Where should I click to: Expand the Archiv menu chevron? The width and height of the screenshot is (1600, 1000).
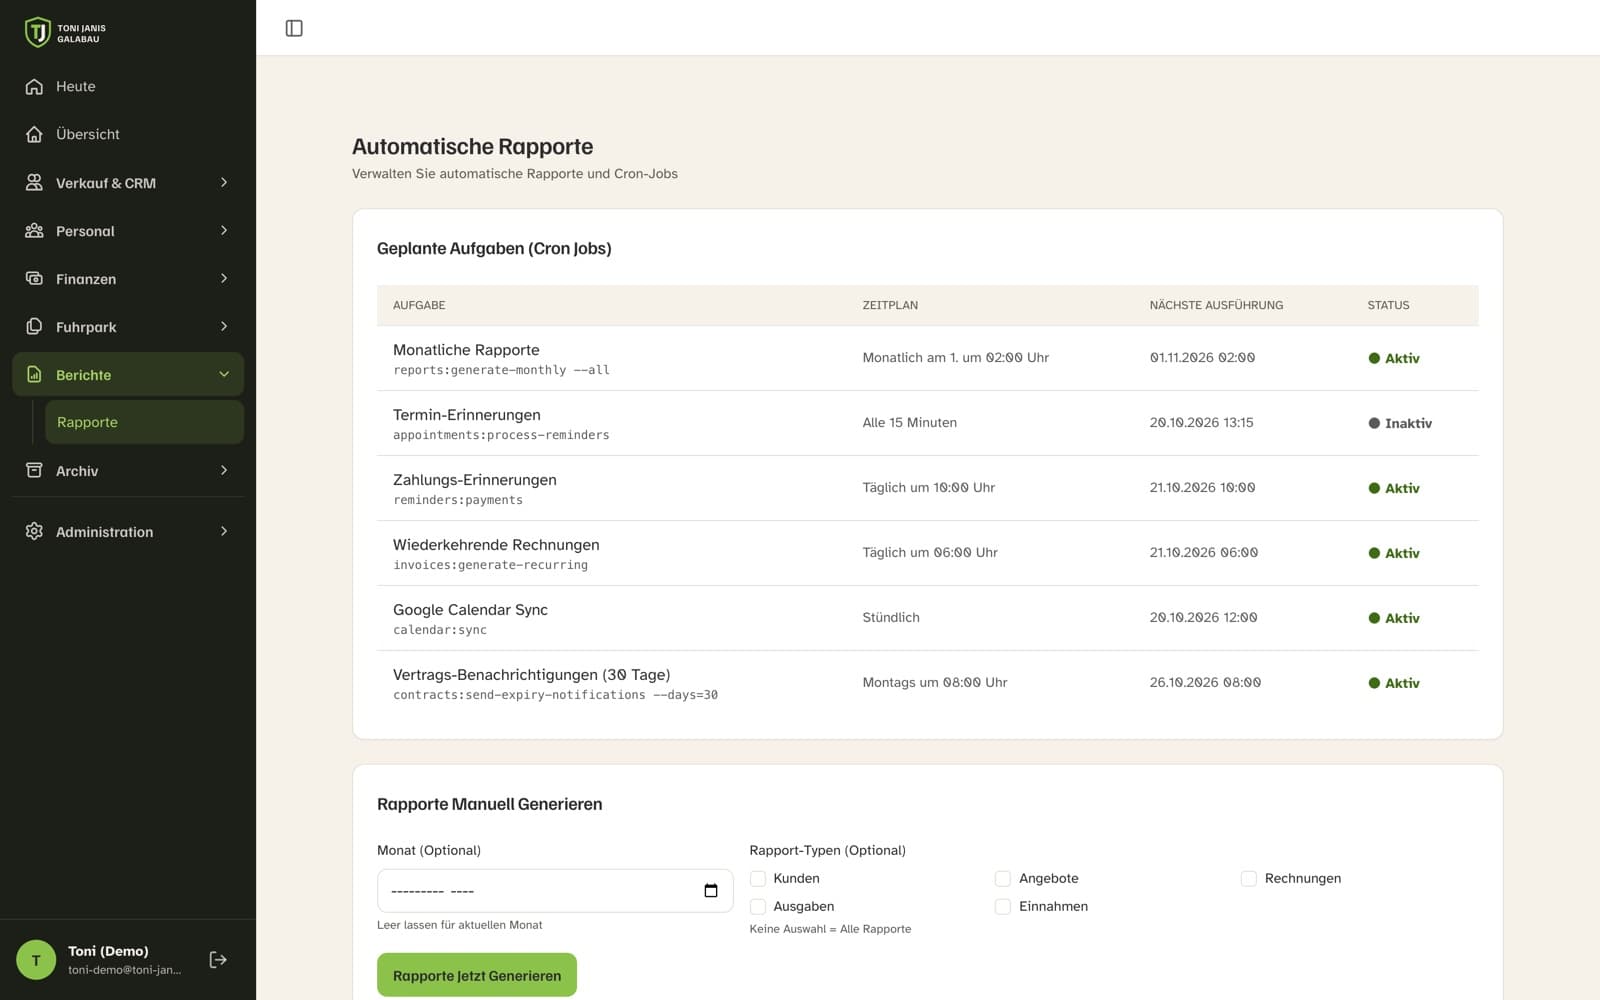tap(224, 471)
